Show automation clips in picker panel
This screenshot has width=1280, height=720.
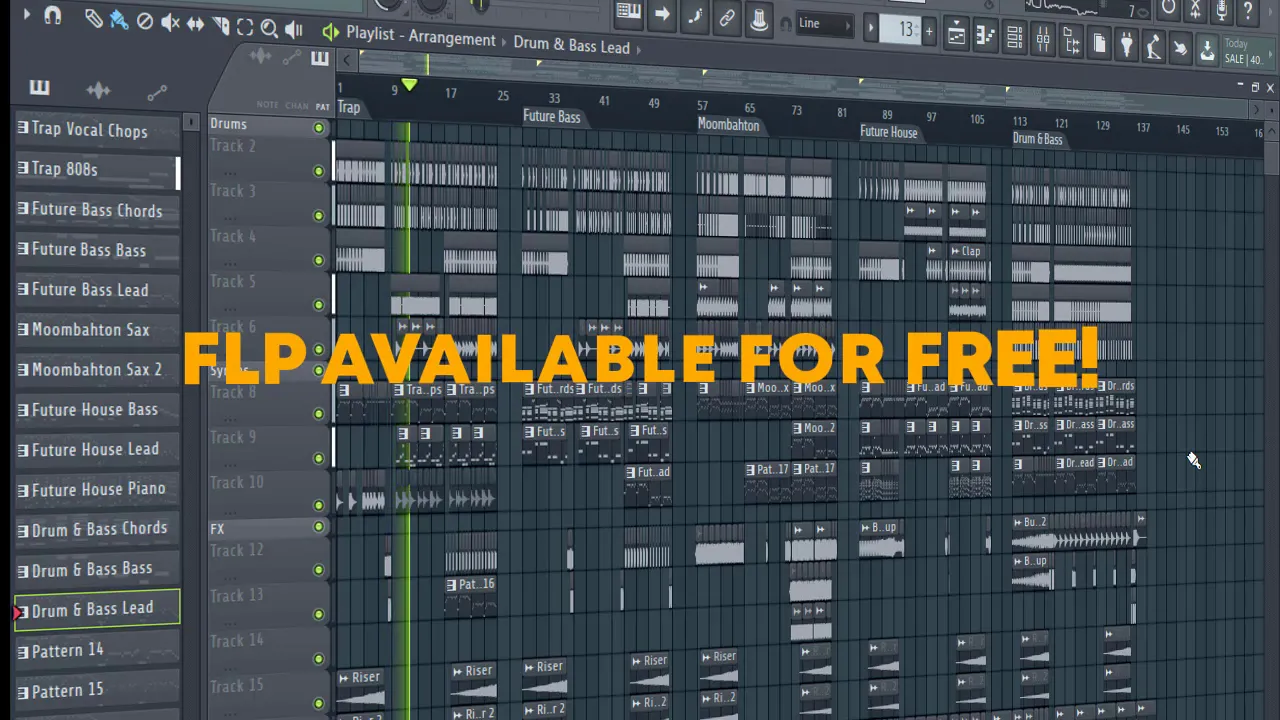pos(157,94)
